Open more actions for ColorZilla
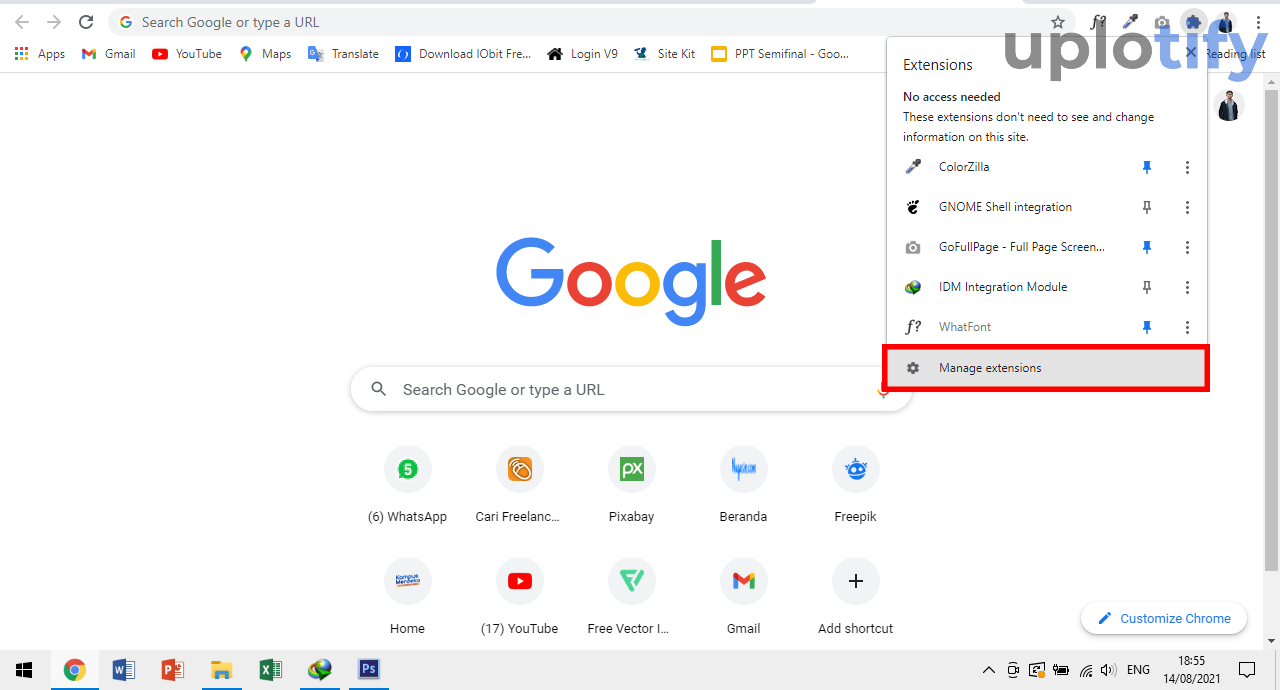 click(1187, 167)
